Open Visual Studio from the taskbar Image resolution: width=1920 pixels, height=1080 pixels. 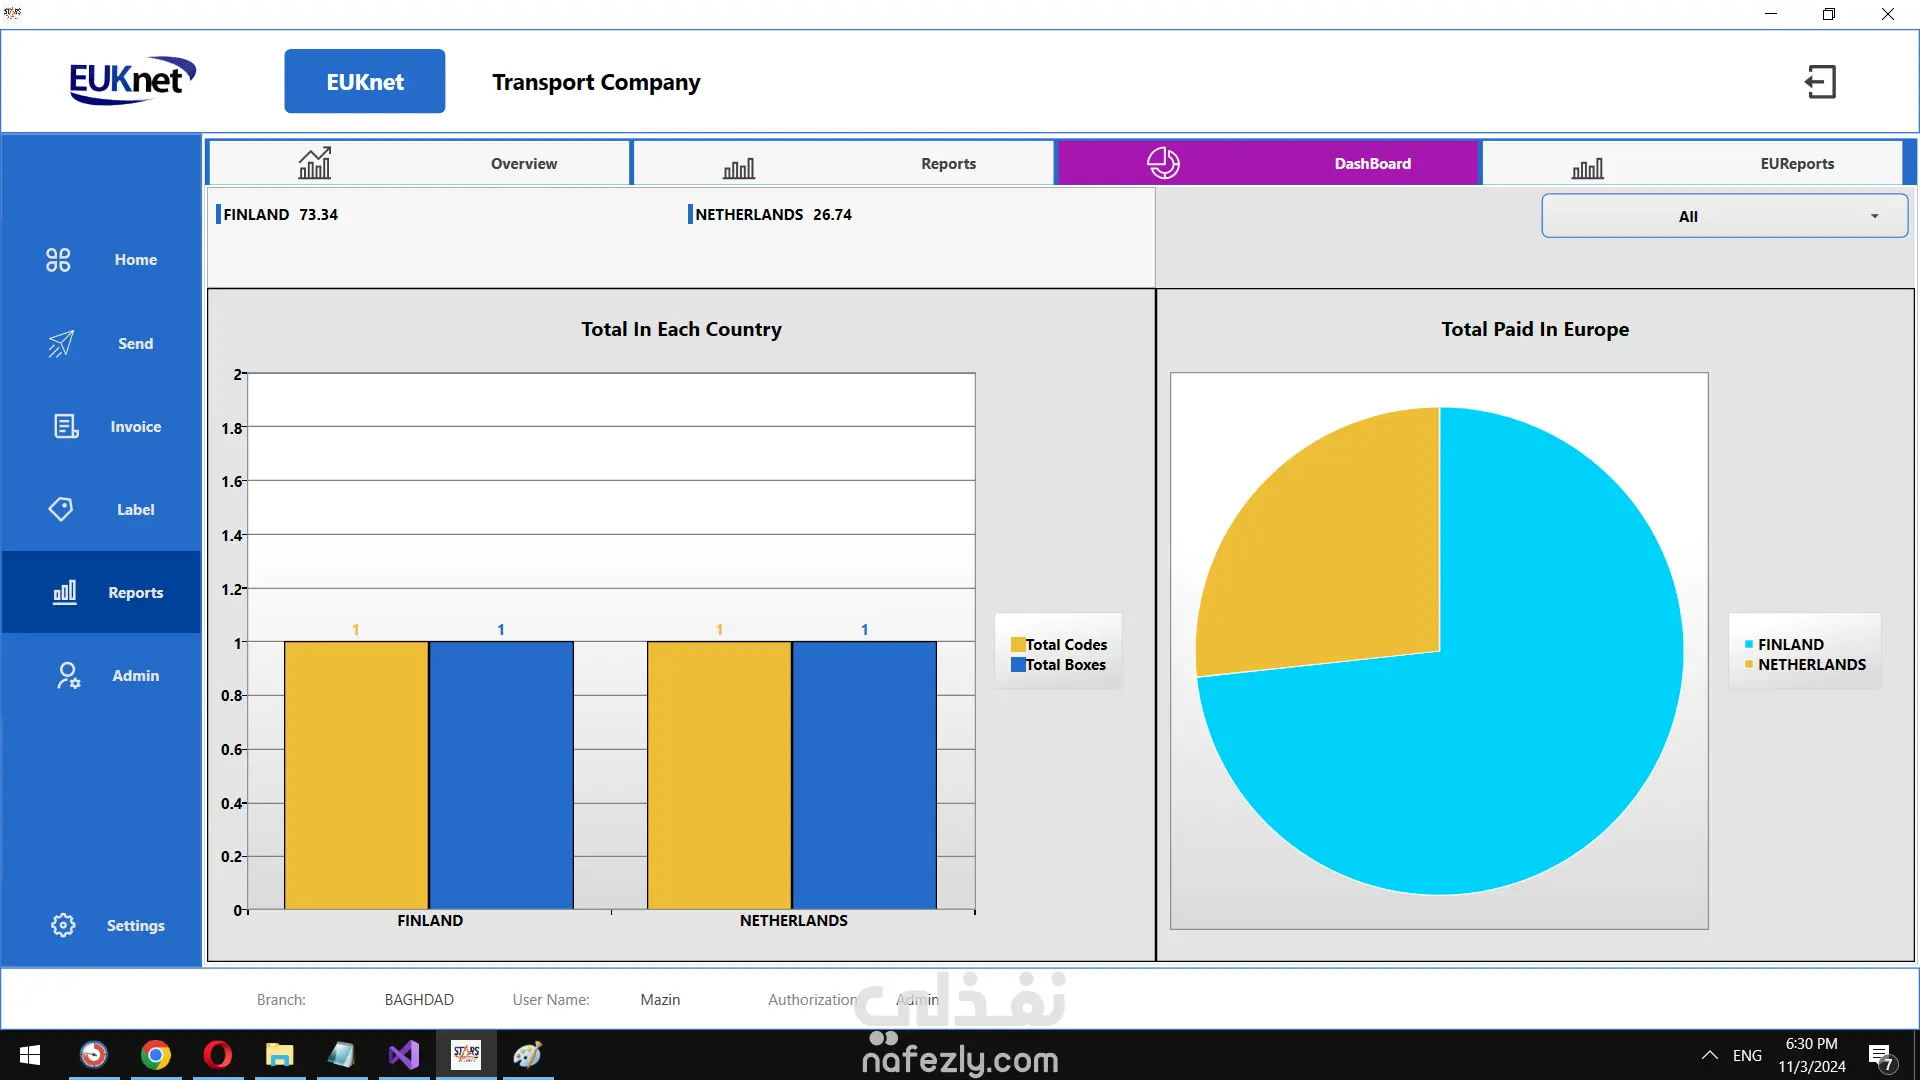[x=404, y=1055]
